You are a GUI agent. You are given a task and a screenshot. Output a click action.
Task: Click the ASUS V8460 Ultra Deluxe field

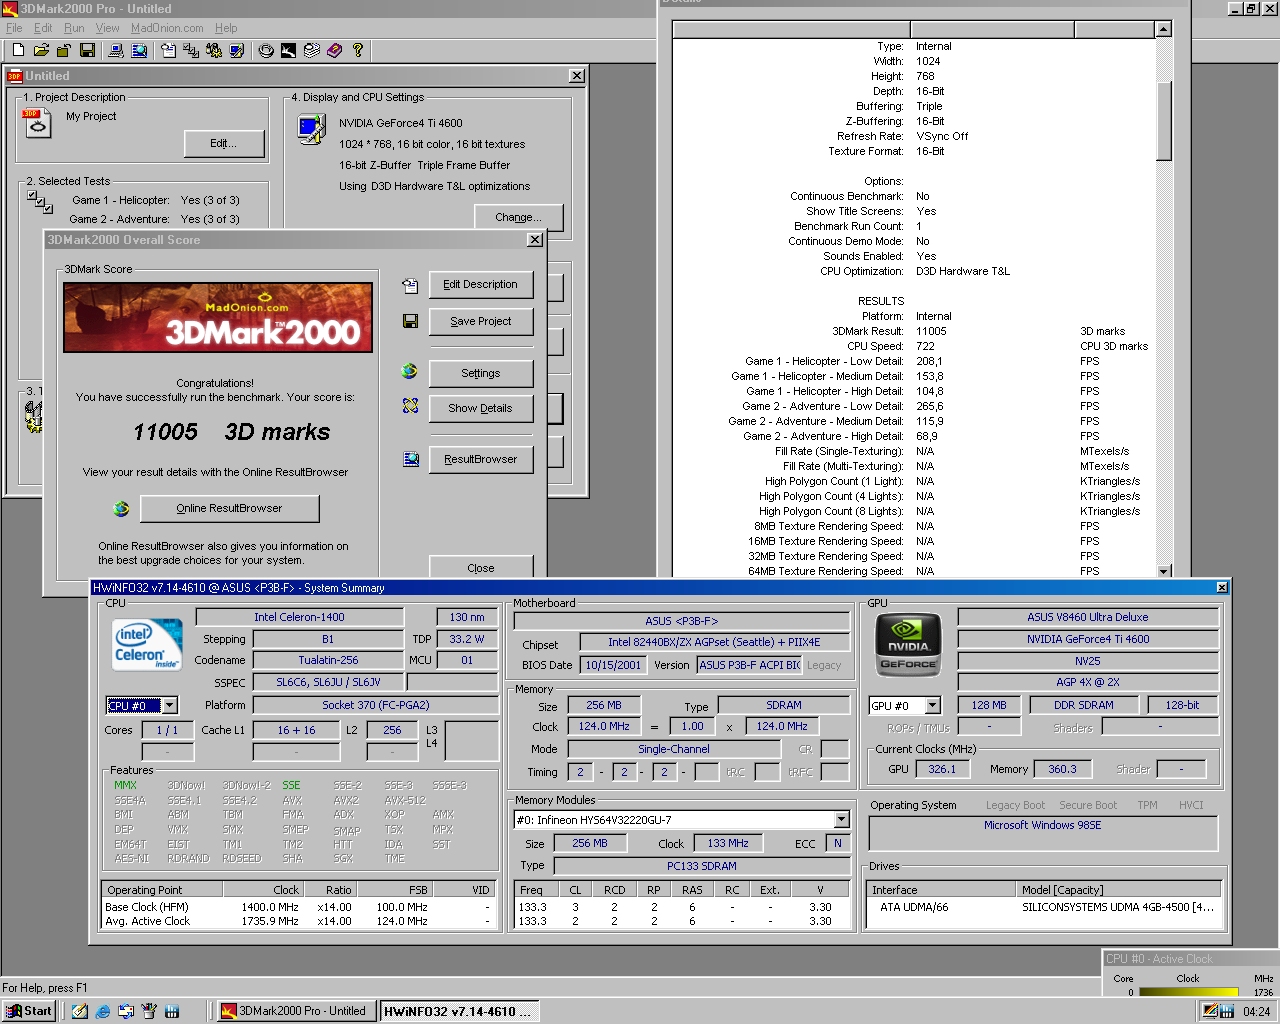1088,617
